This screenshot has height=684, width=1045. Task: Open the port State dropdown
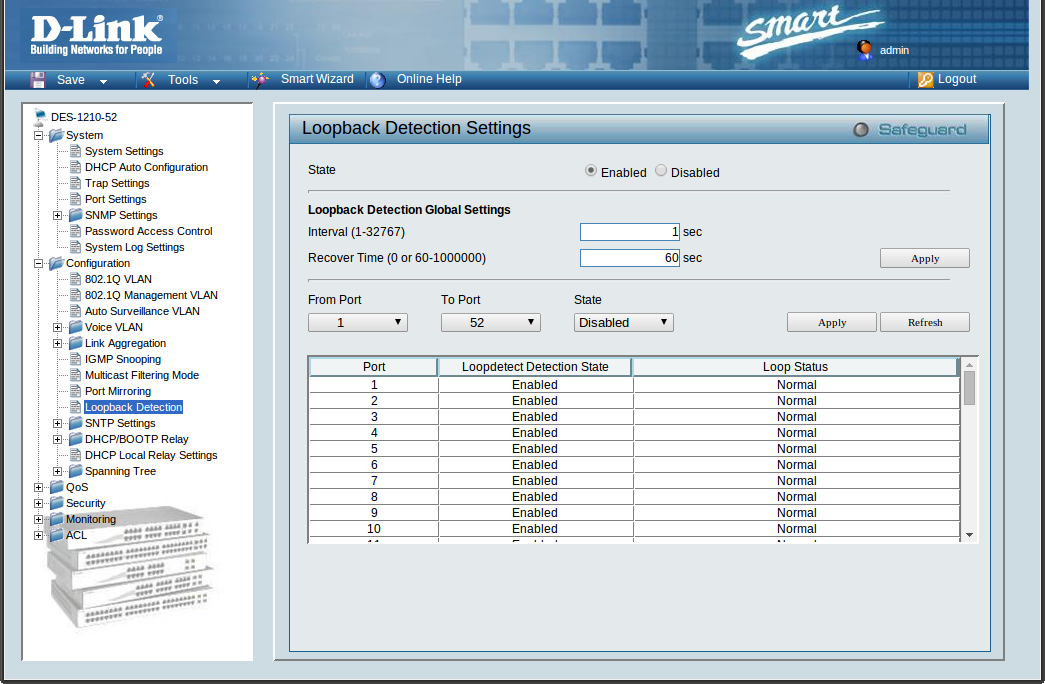coord(624,322)
